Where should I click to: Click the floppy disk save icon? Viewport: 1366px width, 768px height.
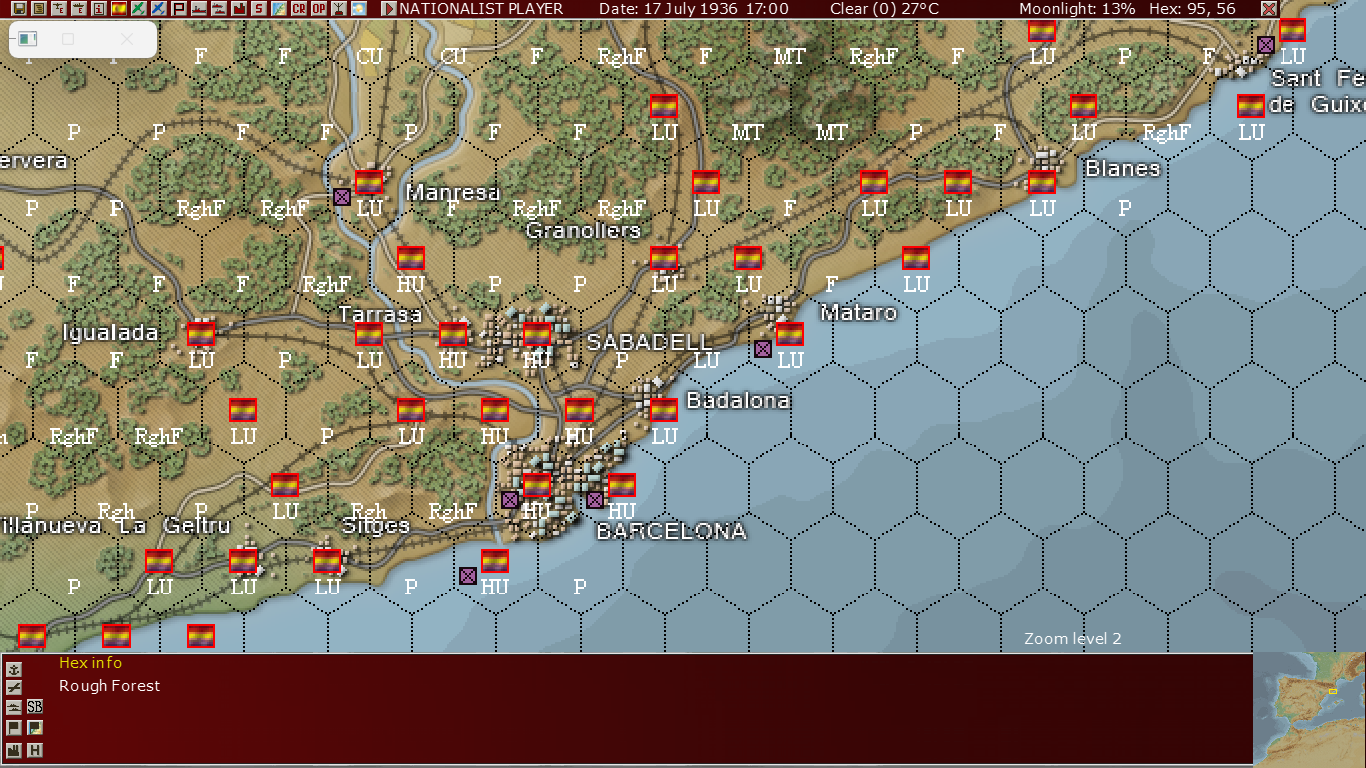coord(19,9)
